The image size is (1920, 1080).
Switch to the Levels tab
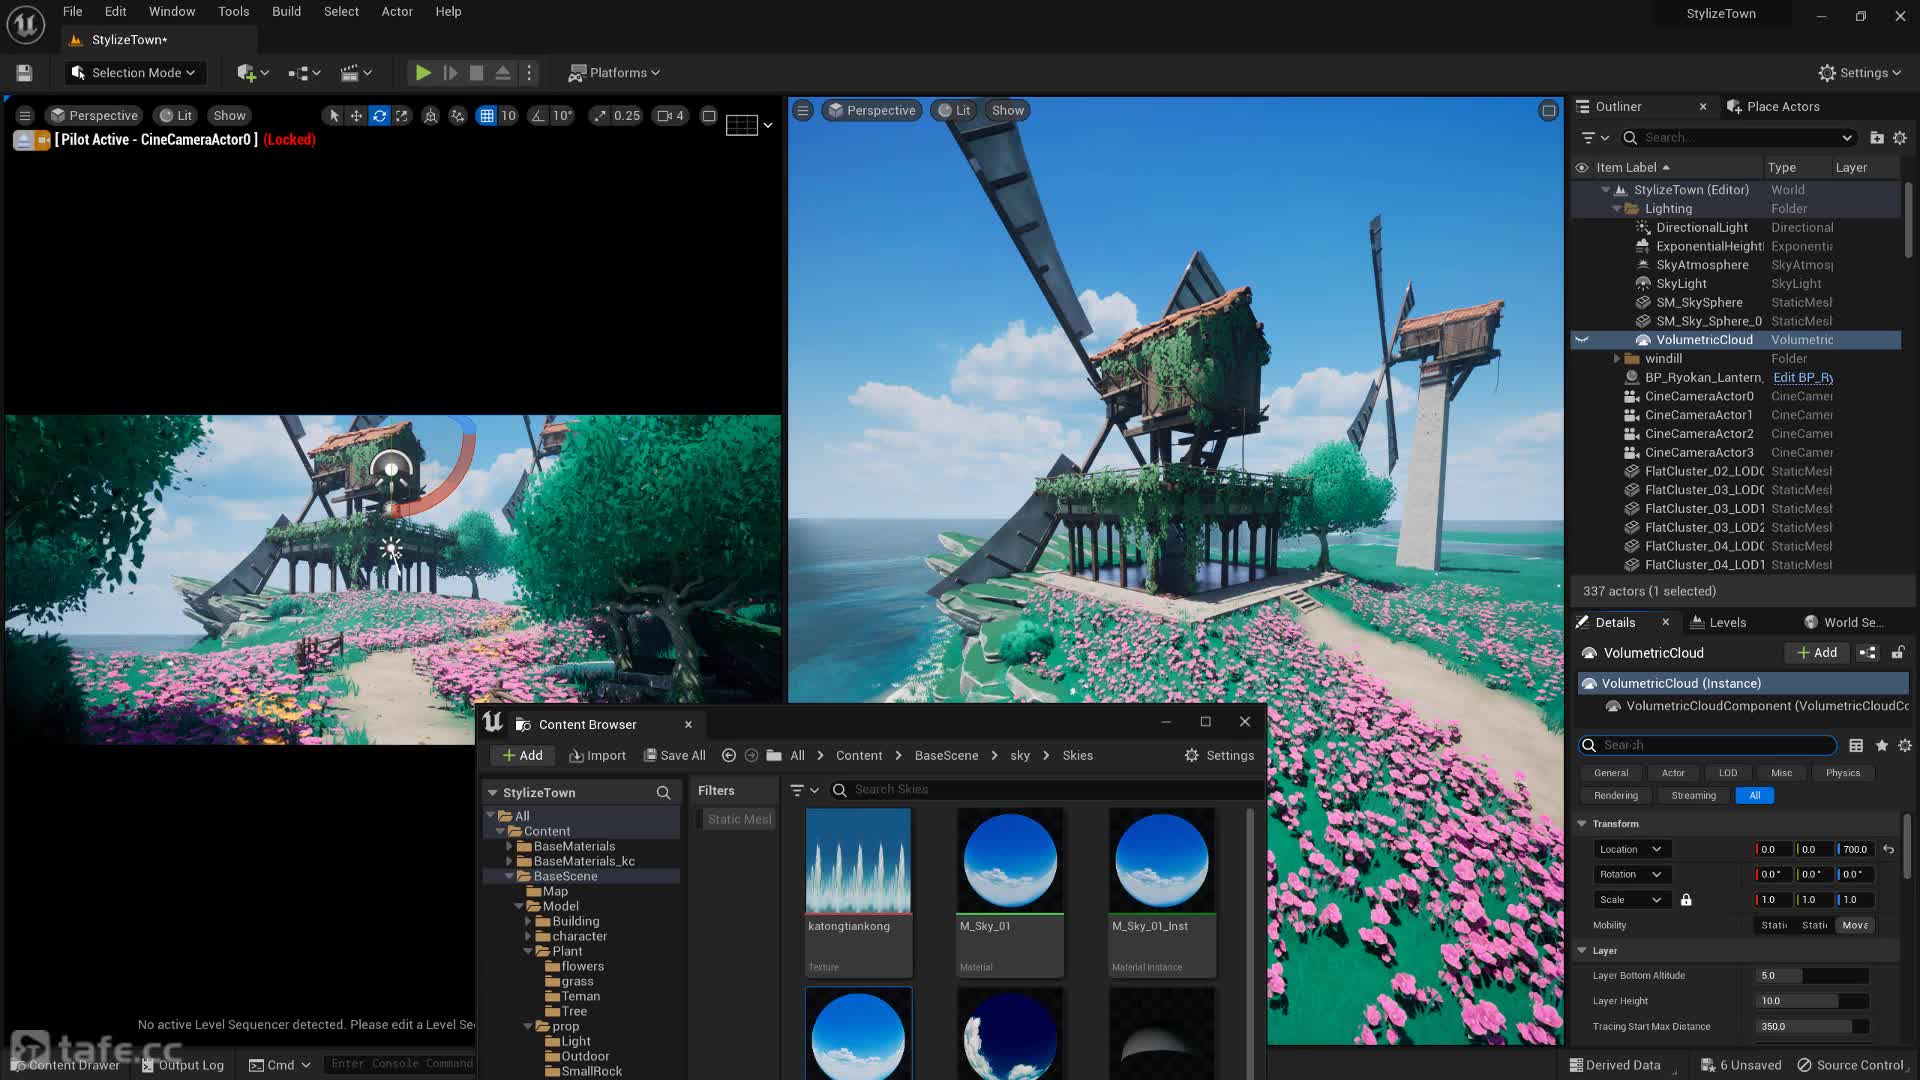click(x=1718, y=622)
